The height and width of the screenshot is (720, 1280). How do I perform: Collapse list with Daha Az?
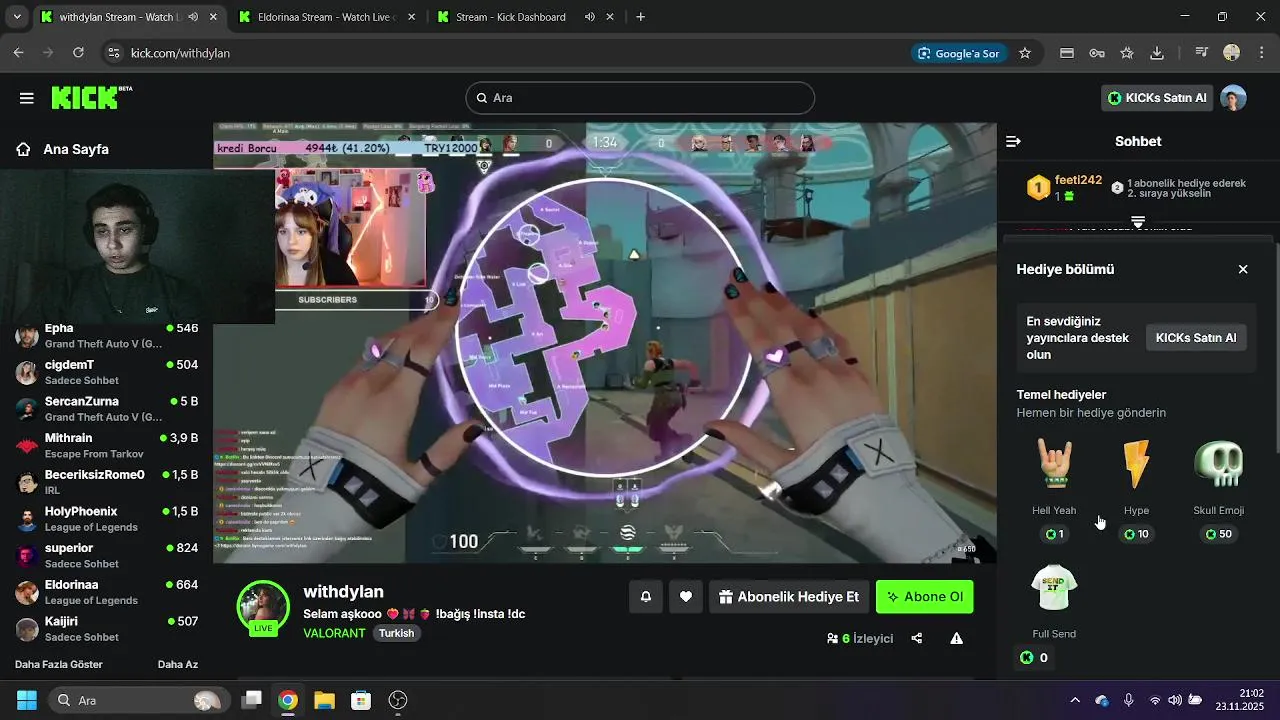click(x=178, y=664)
